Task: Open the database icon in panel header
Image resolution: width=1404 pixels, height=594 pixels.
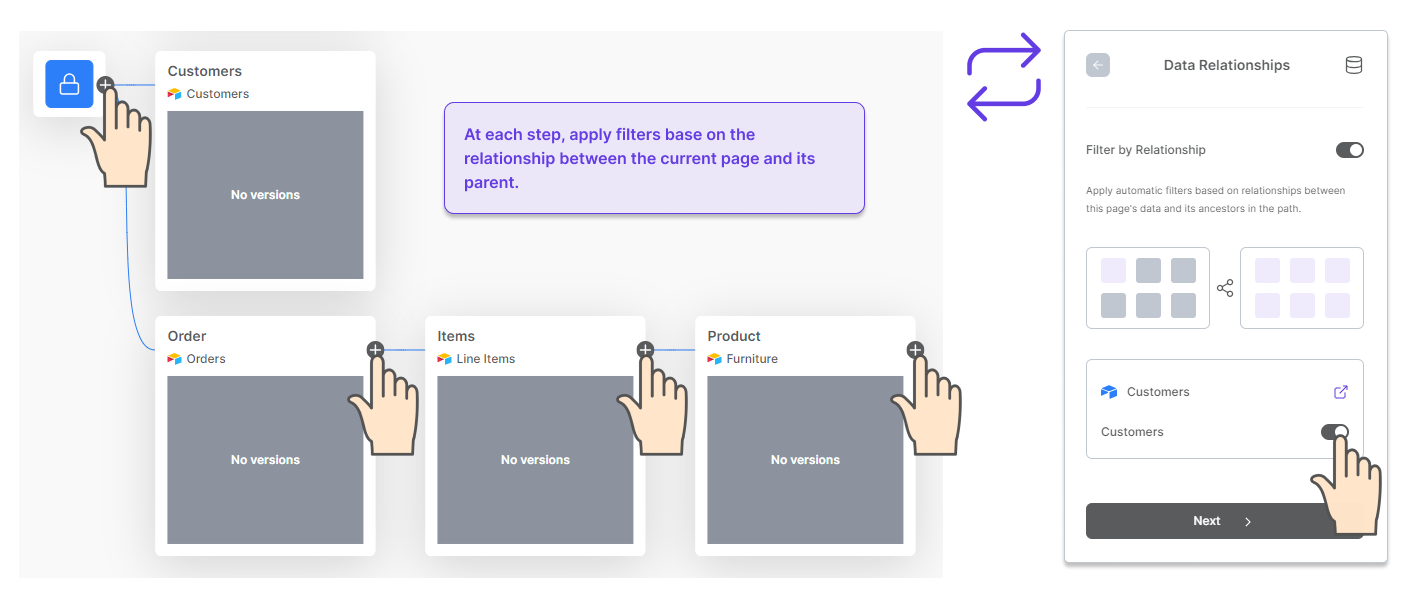Action: (1353, 65)
